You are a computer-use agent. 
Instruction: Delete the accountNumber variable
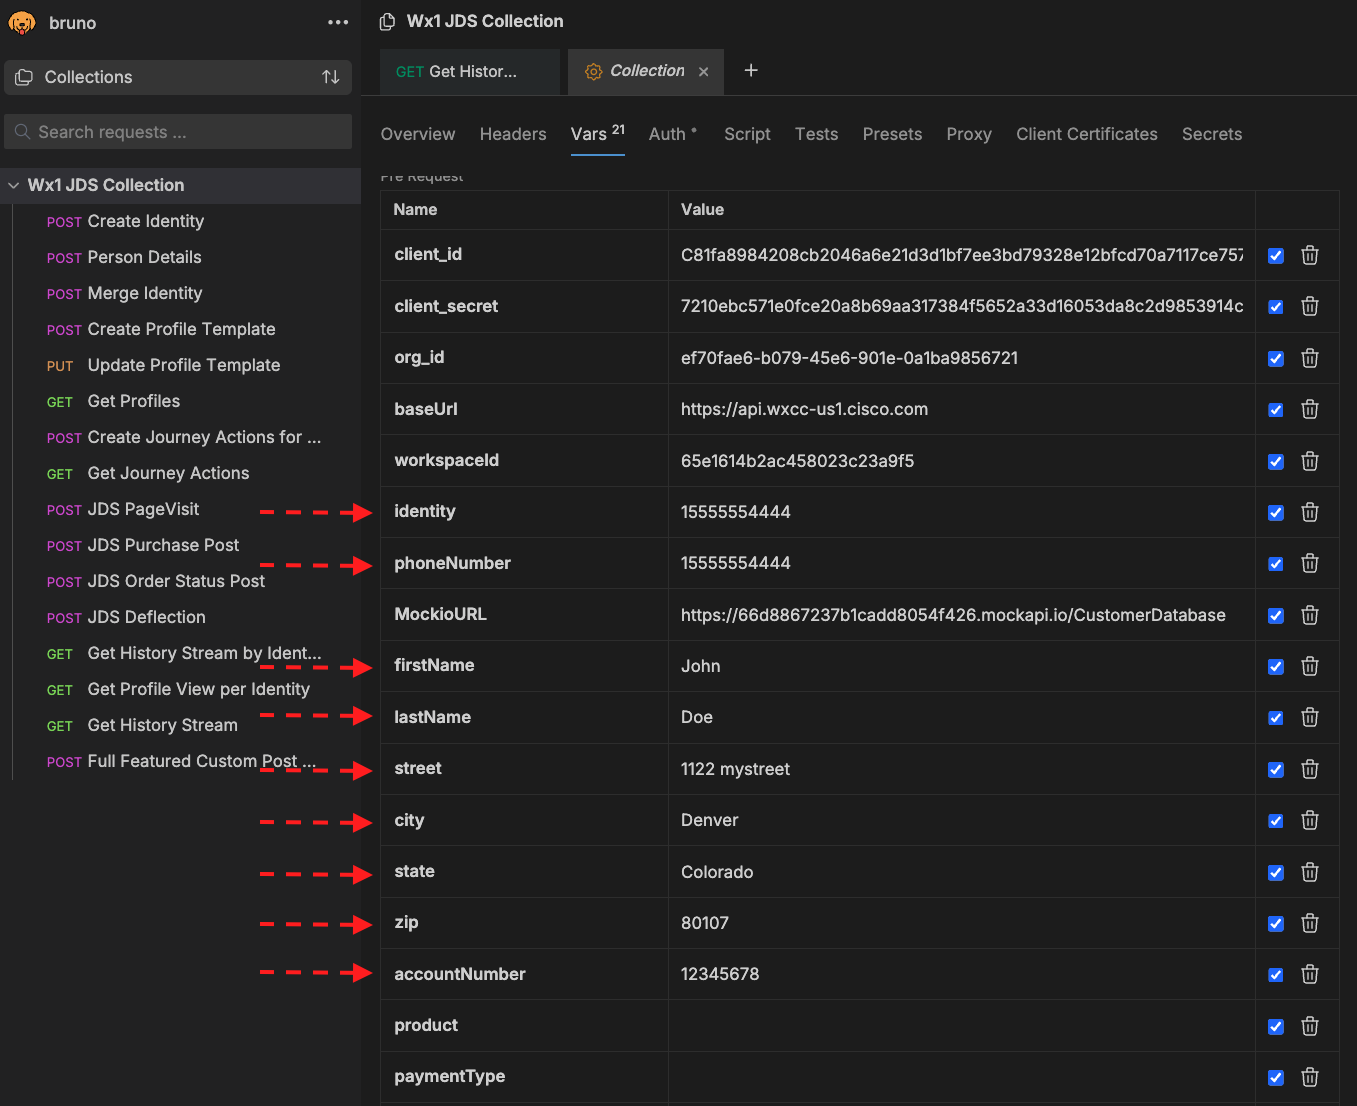point(1310,974)
